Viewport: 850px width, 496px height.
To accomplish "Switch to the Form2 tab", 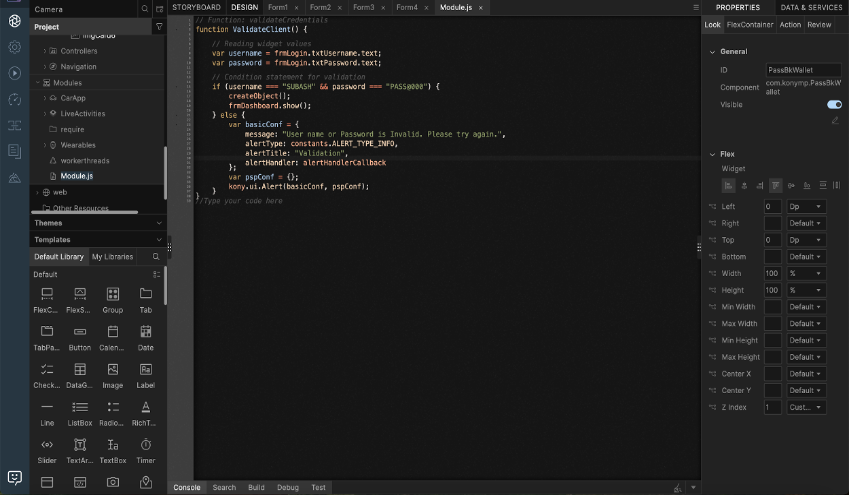I will pos(320,7).
